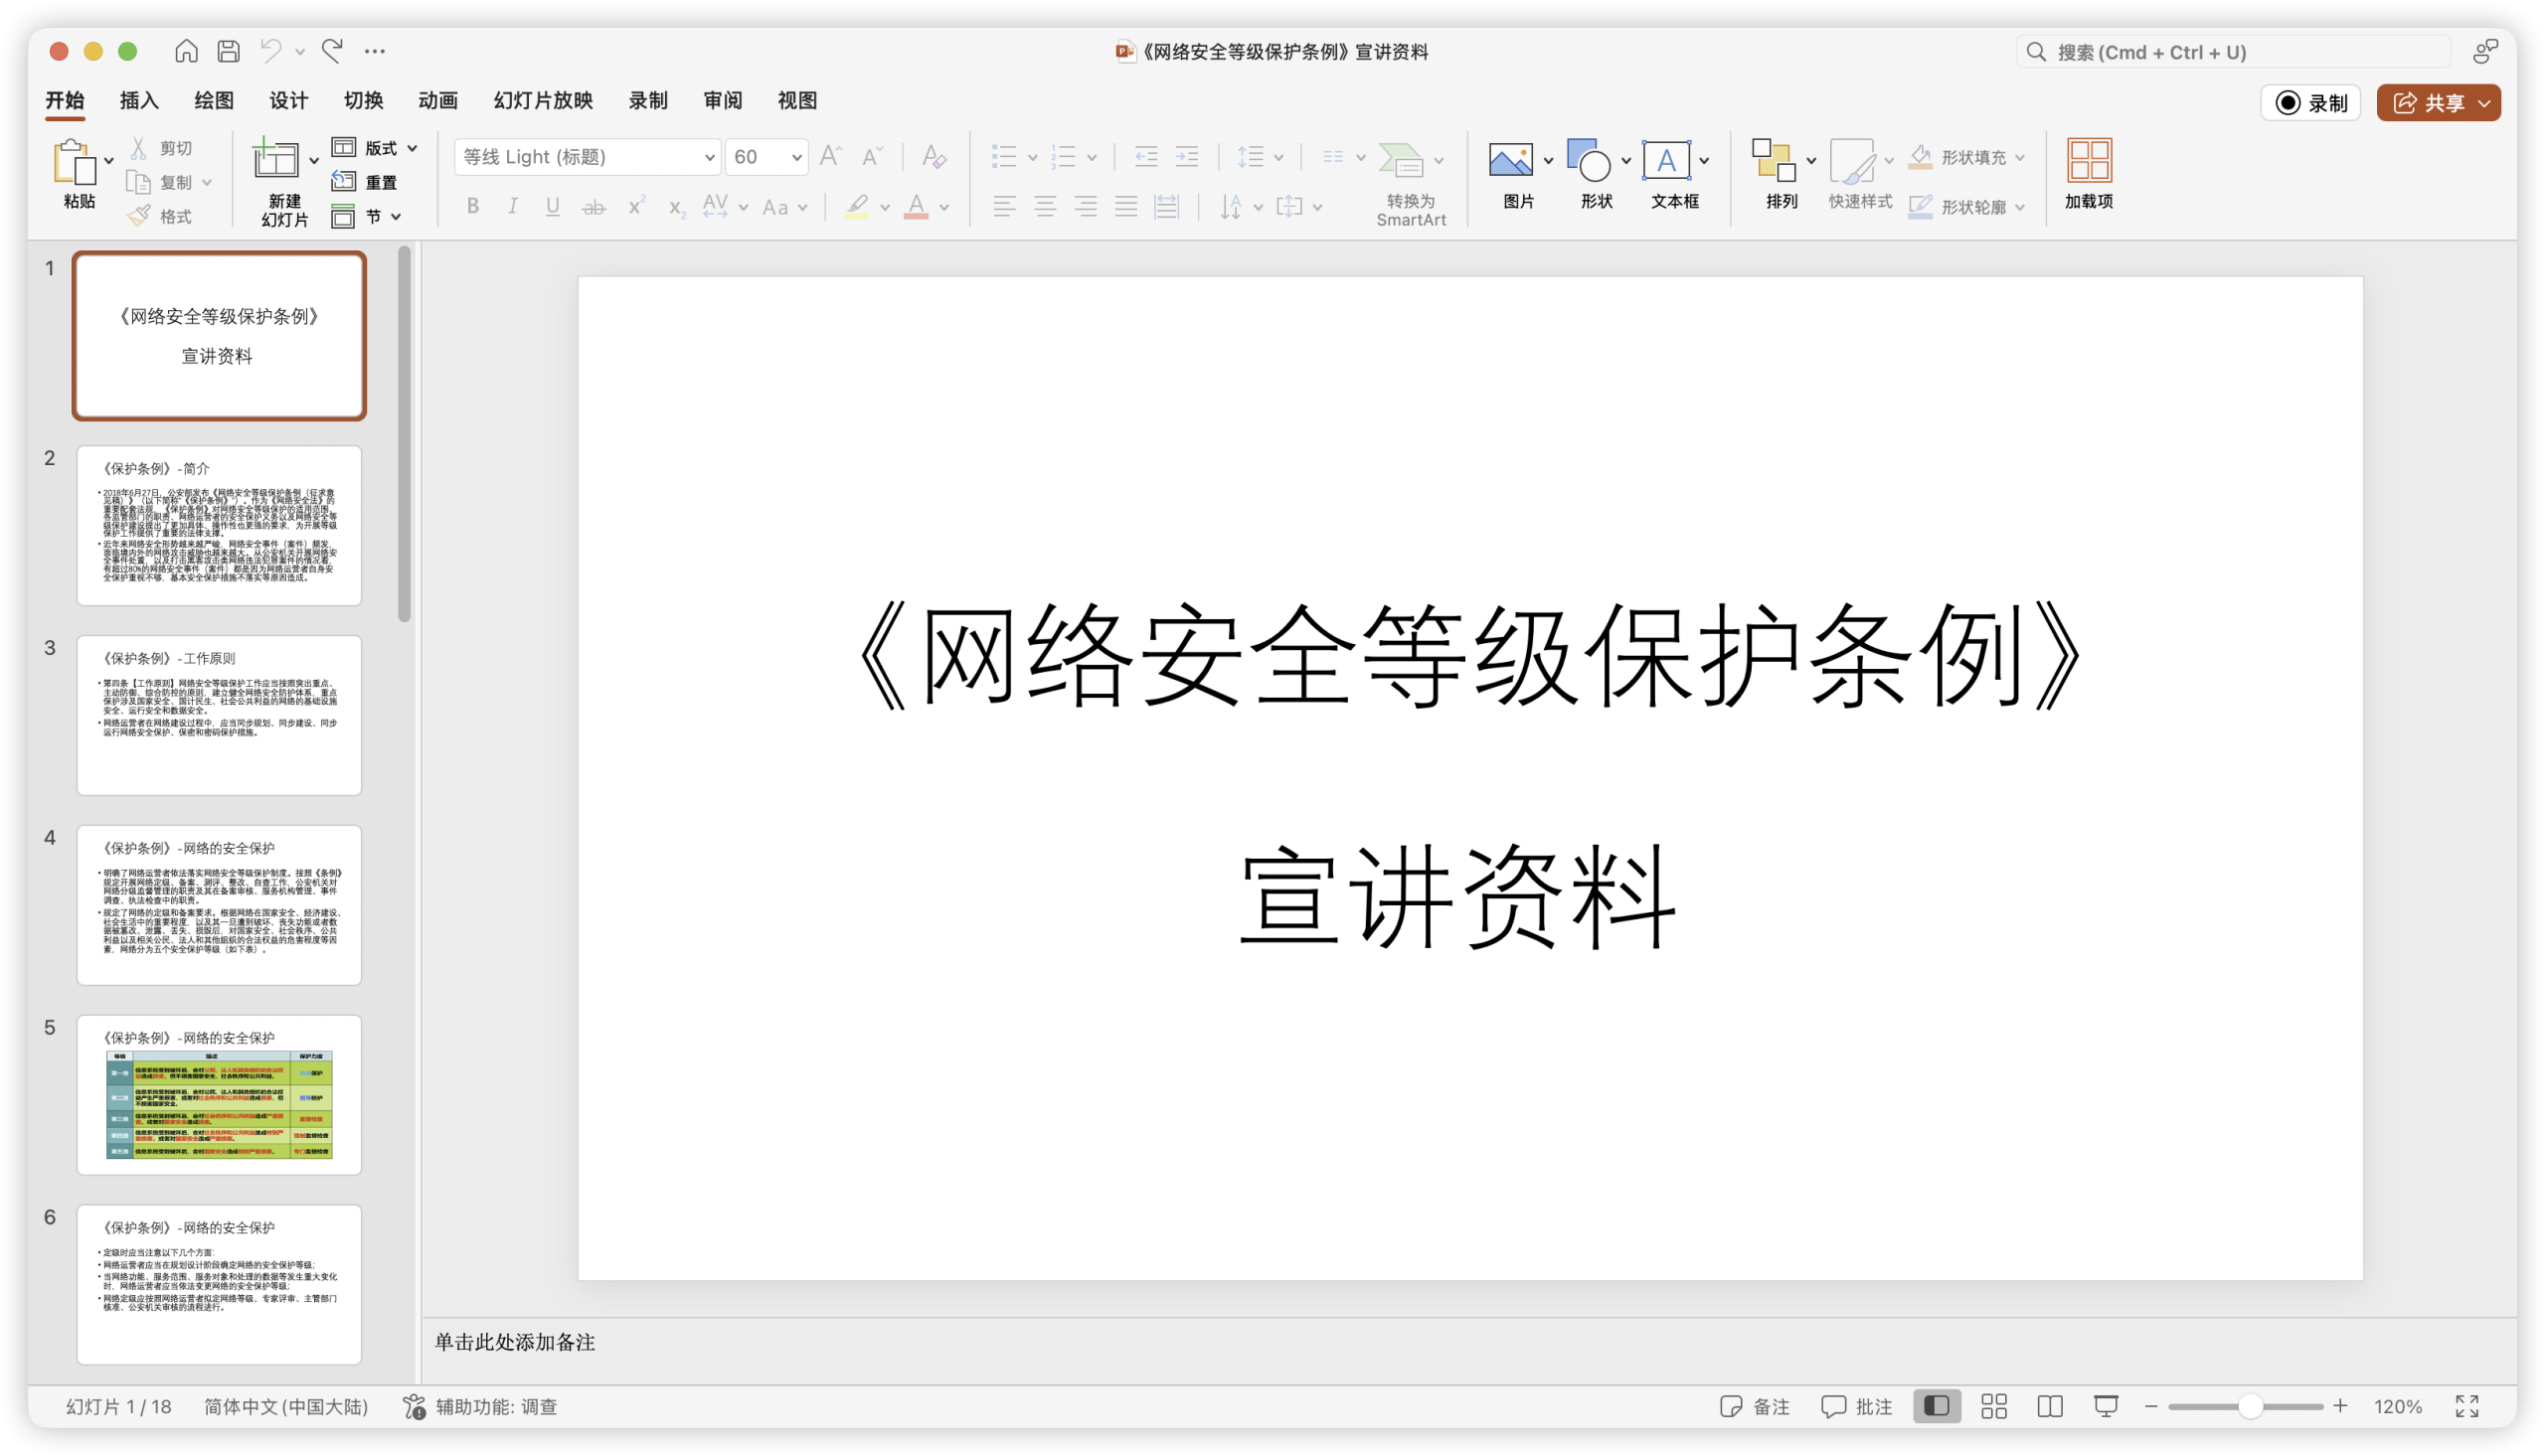2545x1456 pixels.
Task: Select slide 5 thumbnail with the table
Action: [219, 1094]
